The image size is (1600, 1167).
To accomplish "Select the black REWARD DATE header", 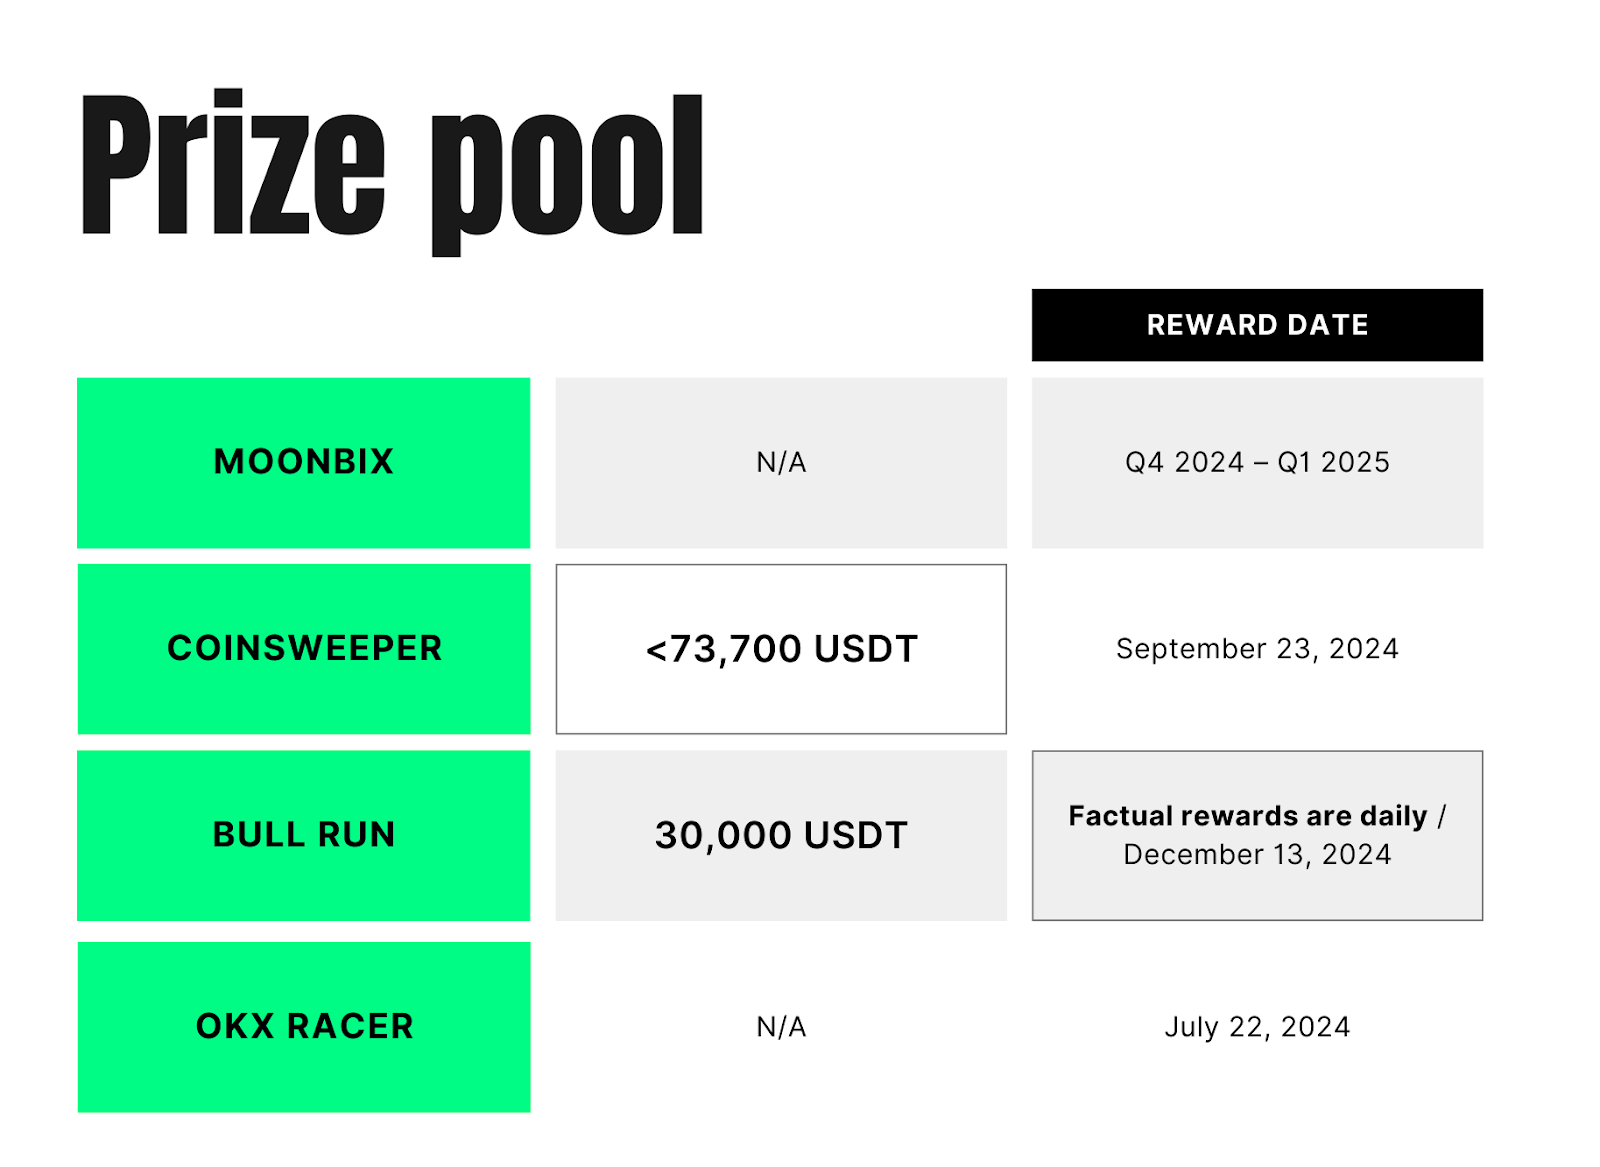I will 1257,325.
